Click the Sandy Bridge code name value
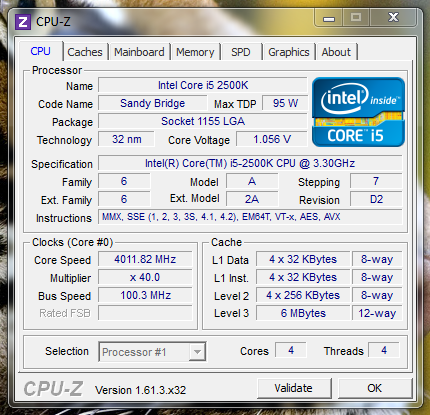This screenshot has width=430, height=415. pos(152,103)
